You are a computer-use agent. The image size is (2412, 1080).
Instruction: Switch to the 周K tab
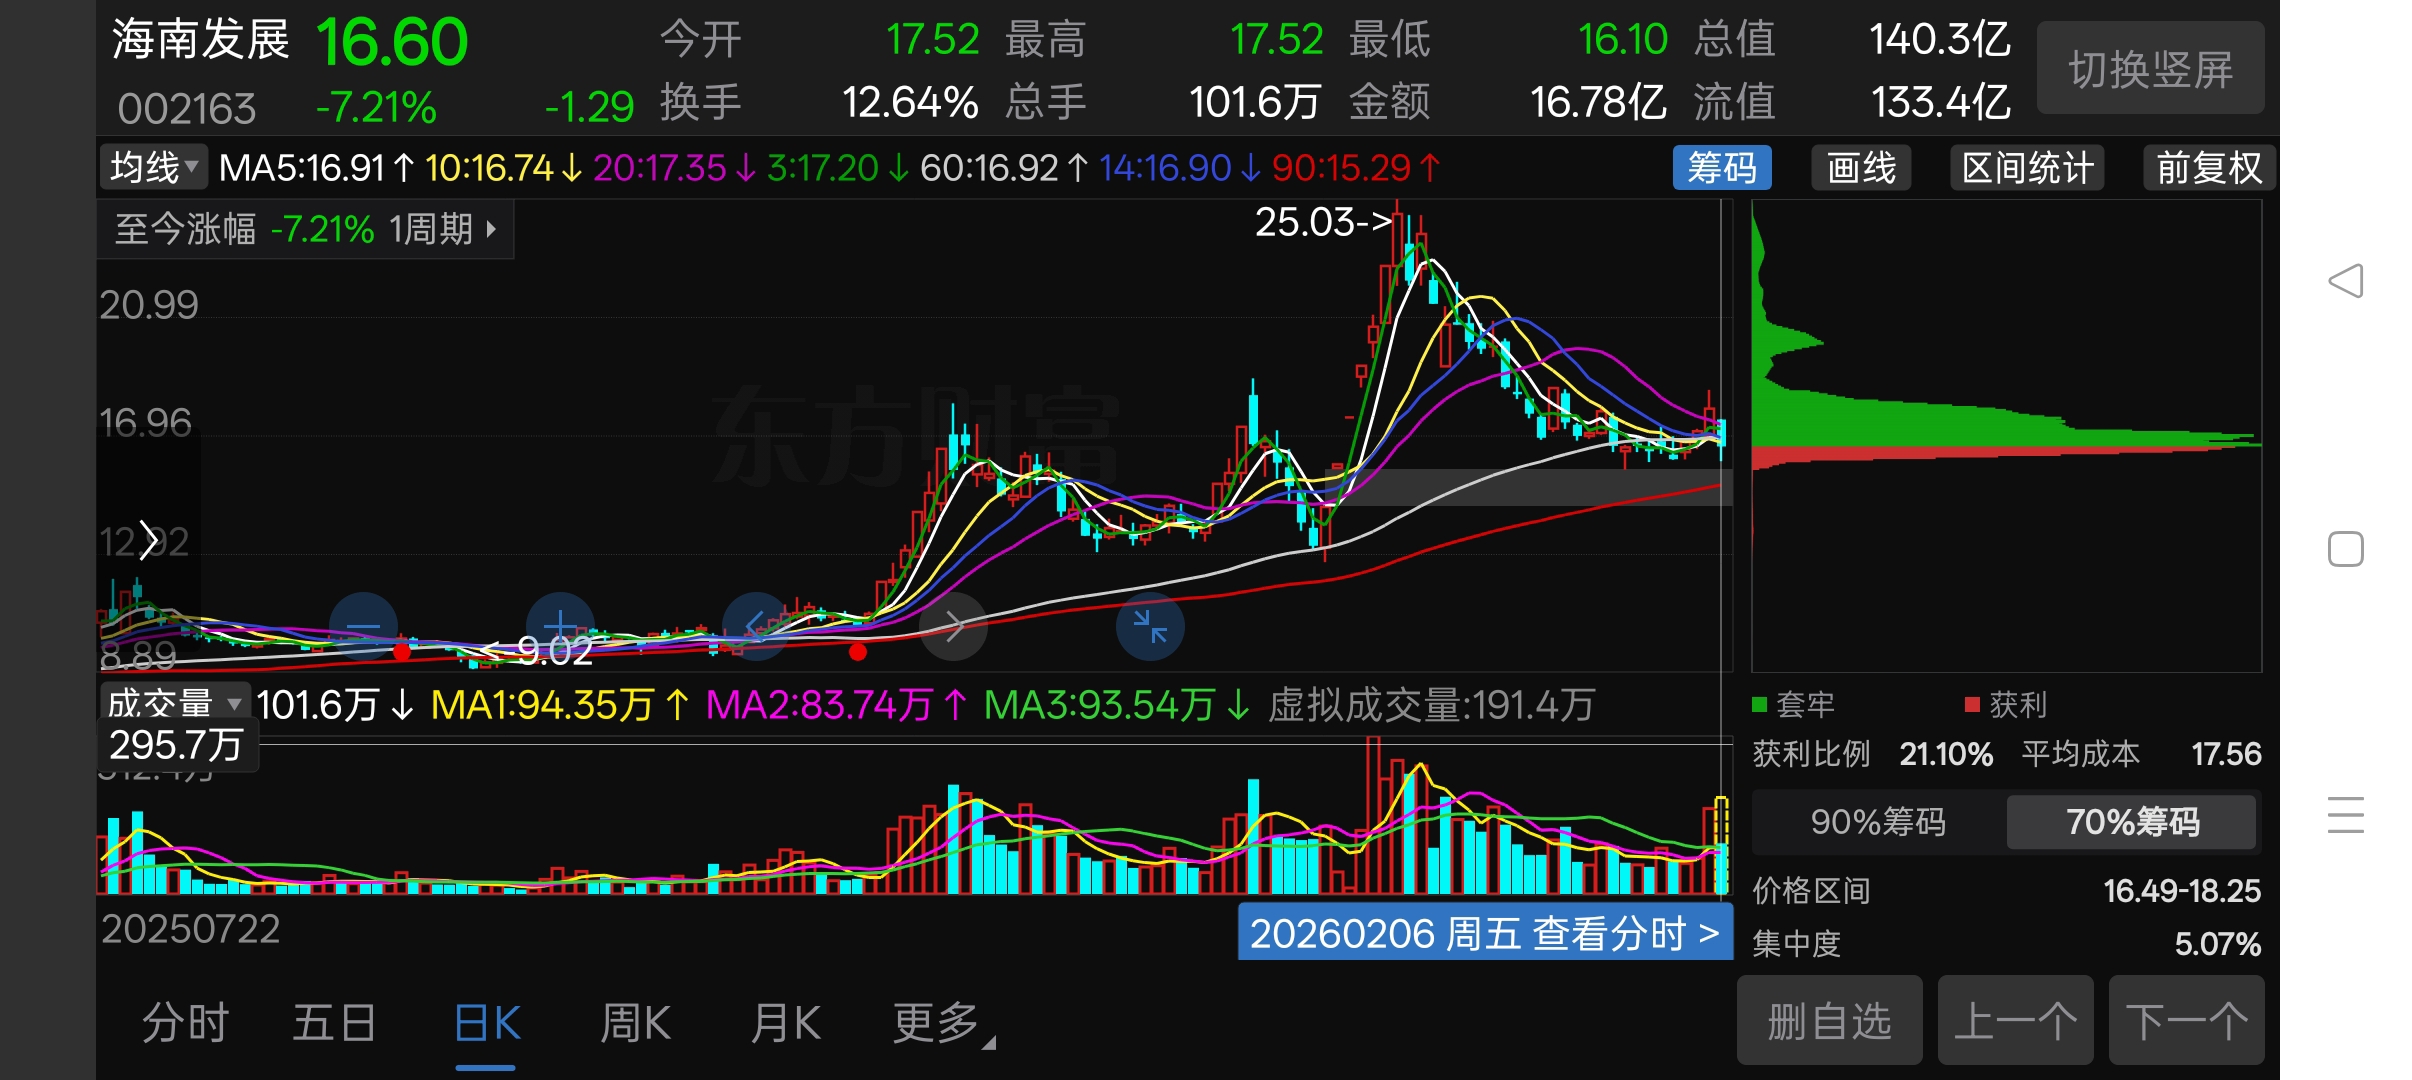[635, 1023]
